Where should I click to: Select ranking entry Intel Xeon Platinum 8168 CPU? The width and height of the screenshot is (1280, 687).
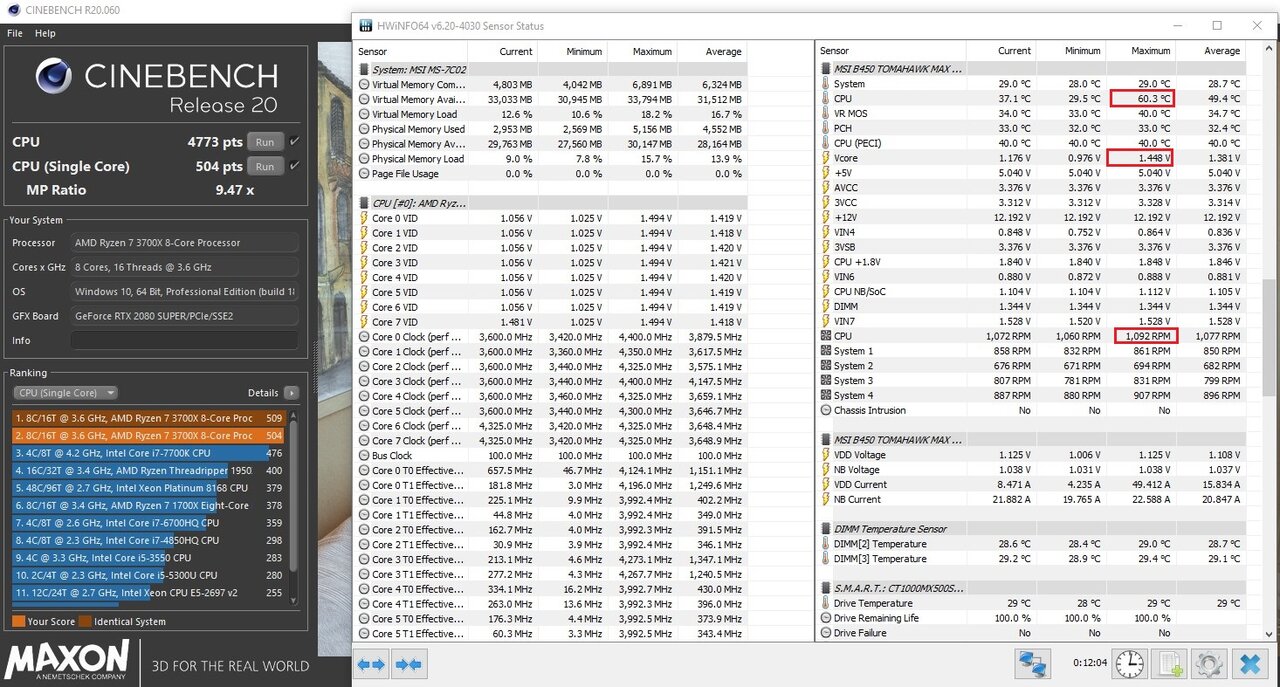[150, 488]
